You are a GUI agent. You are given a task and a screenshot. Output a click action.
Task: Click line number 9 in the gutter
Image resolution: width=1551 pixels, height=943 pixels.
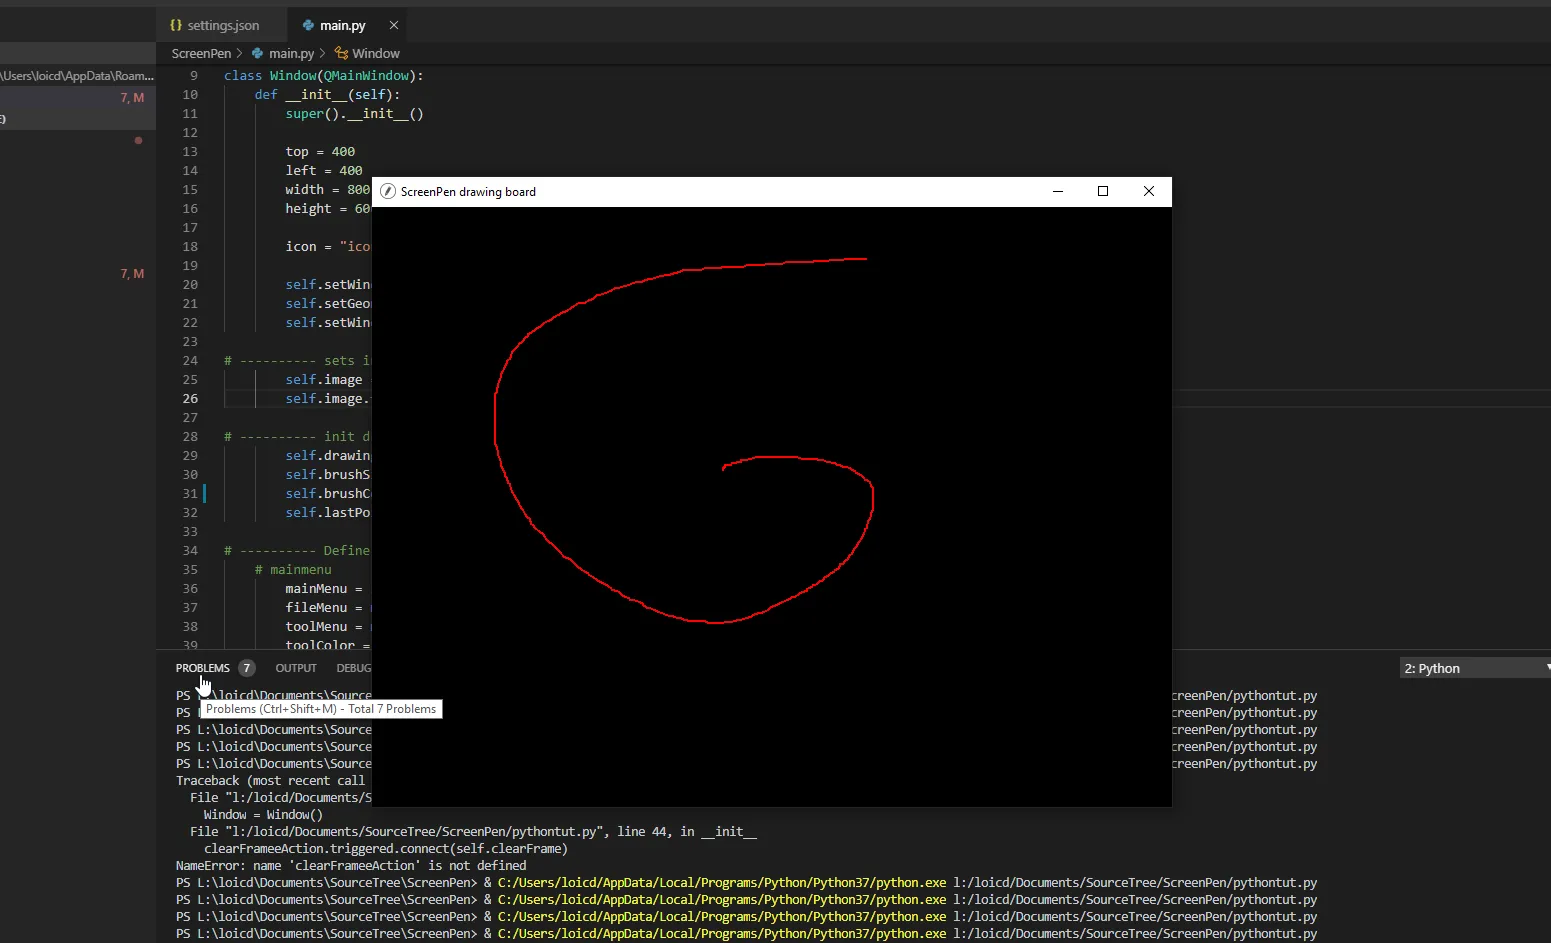point(194,76)
